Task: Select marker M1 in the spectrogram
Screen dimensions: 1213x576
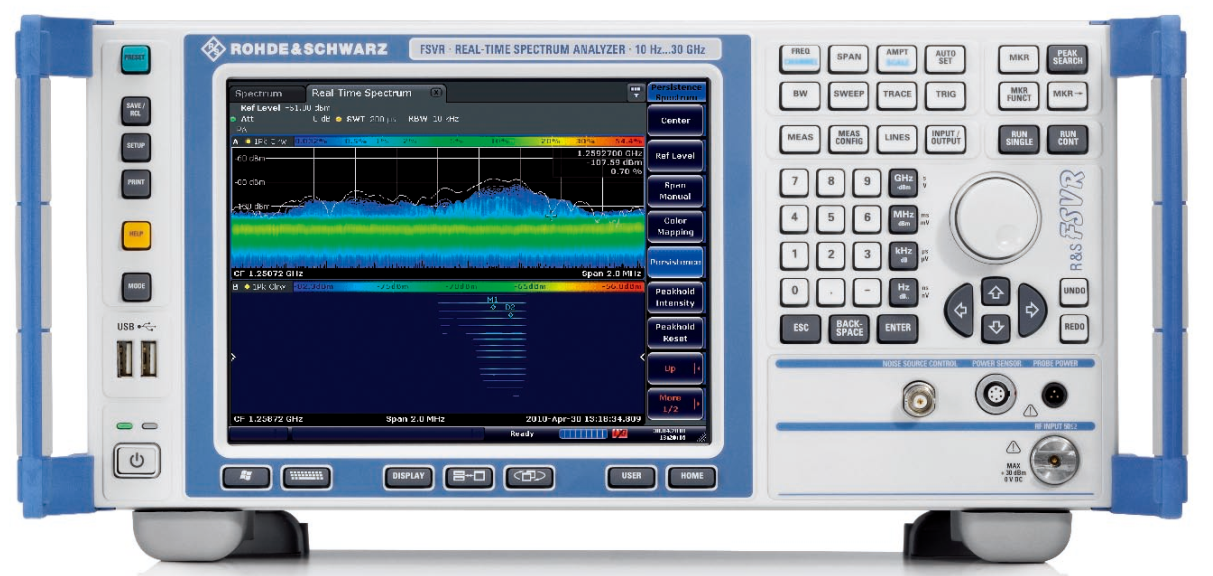Action: [x=492, y=302]
